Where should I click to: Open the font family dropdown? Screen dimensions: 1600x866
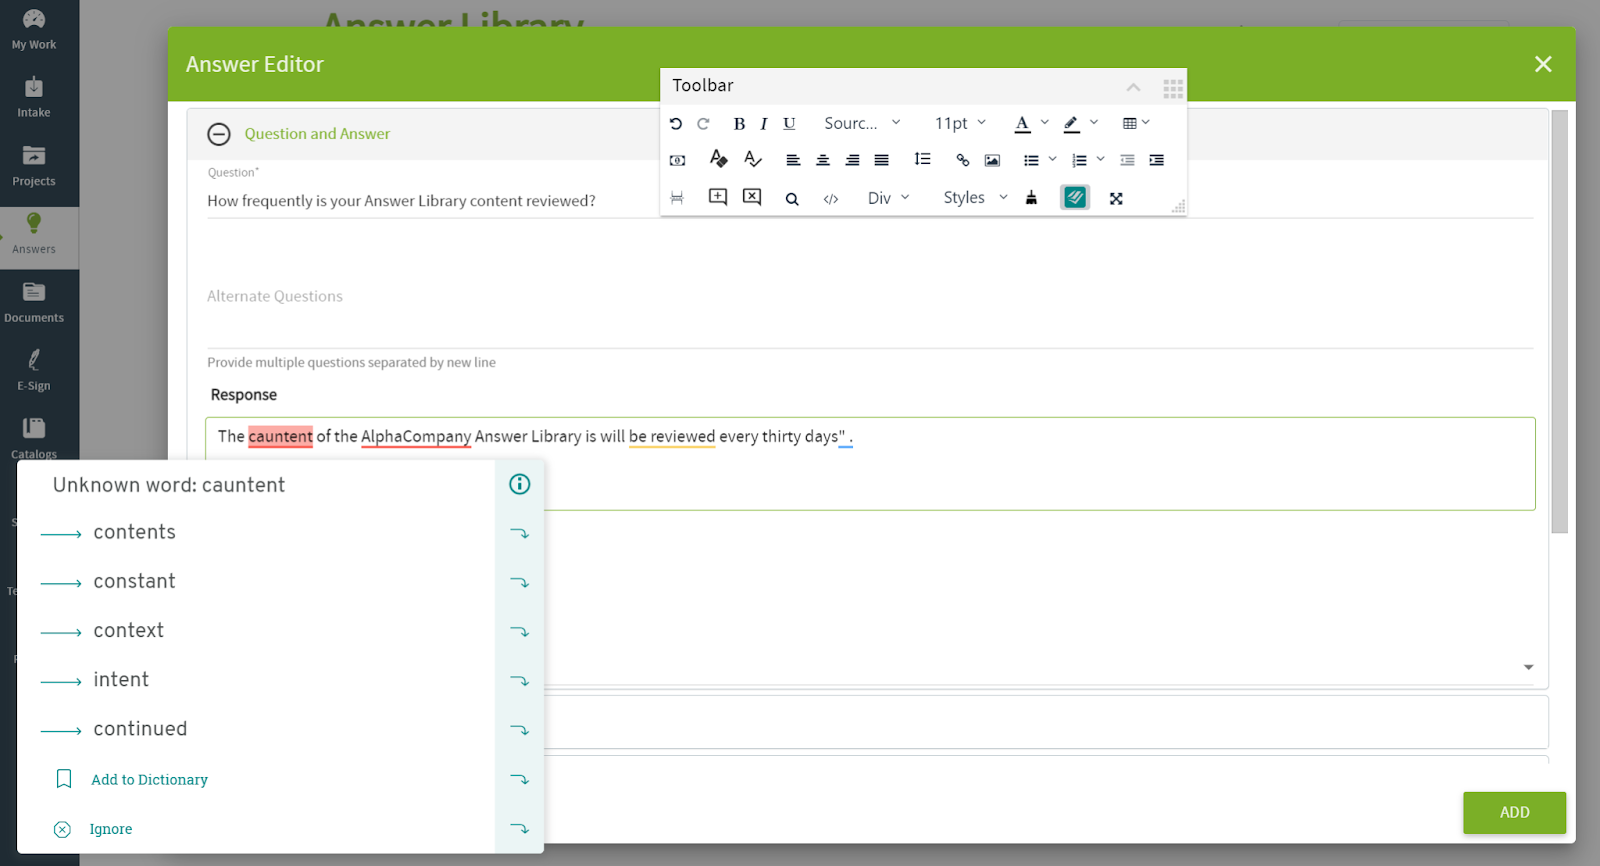point(862,123)
